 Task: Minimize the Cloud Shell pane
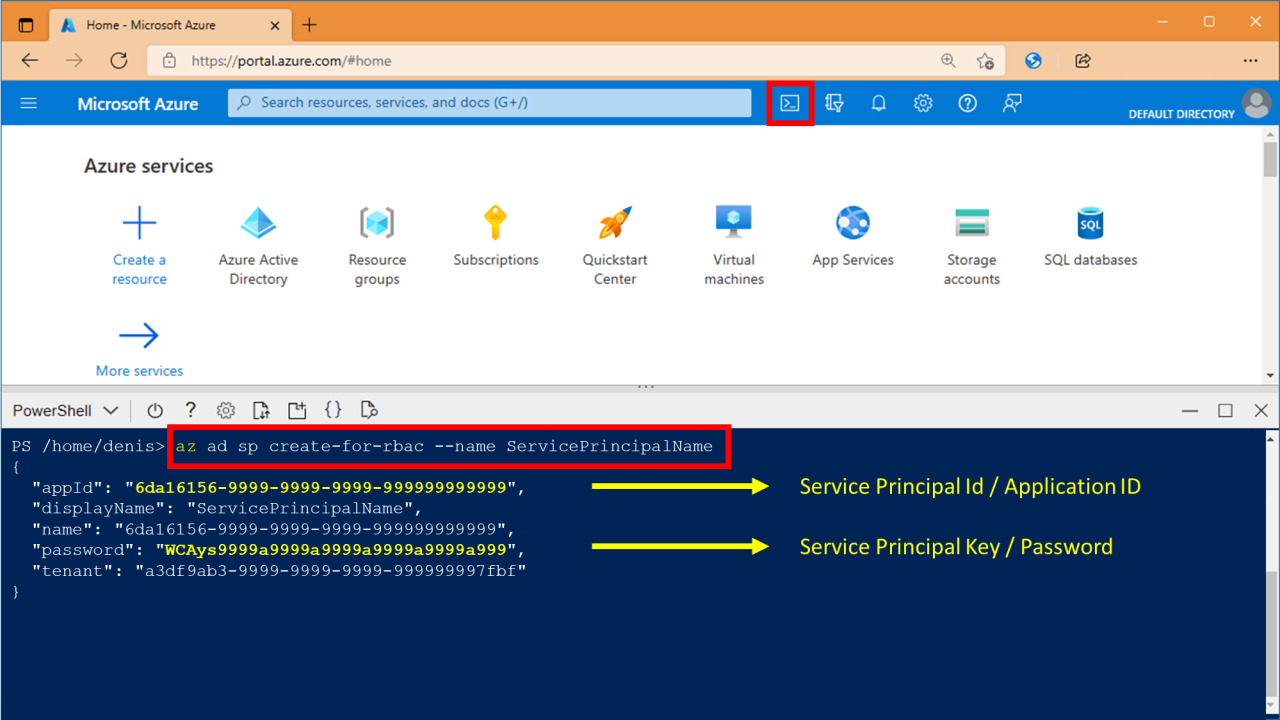[x=1189, y=410]
